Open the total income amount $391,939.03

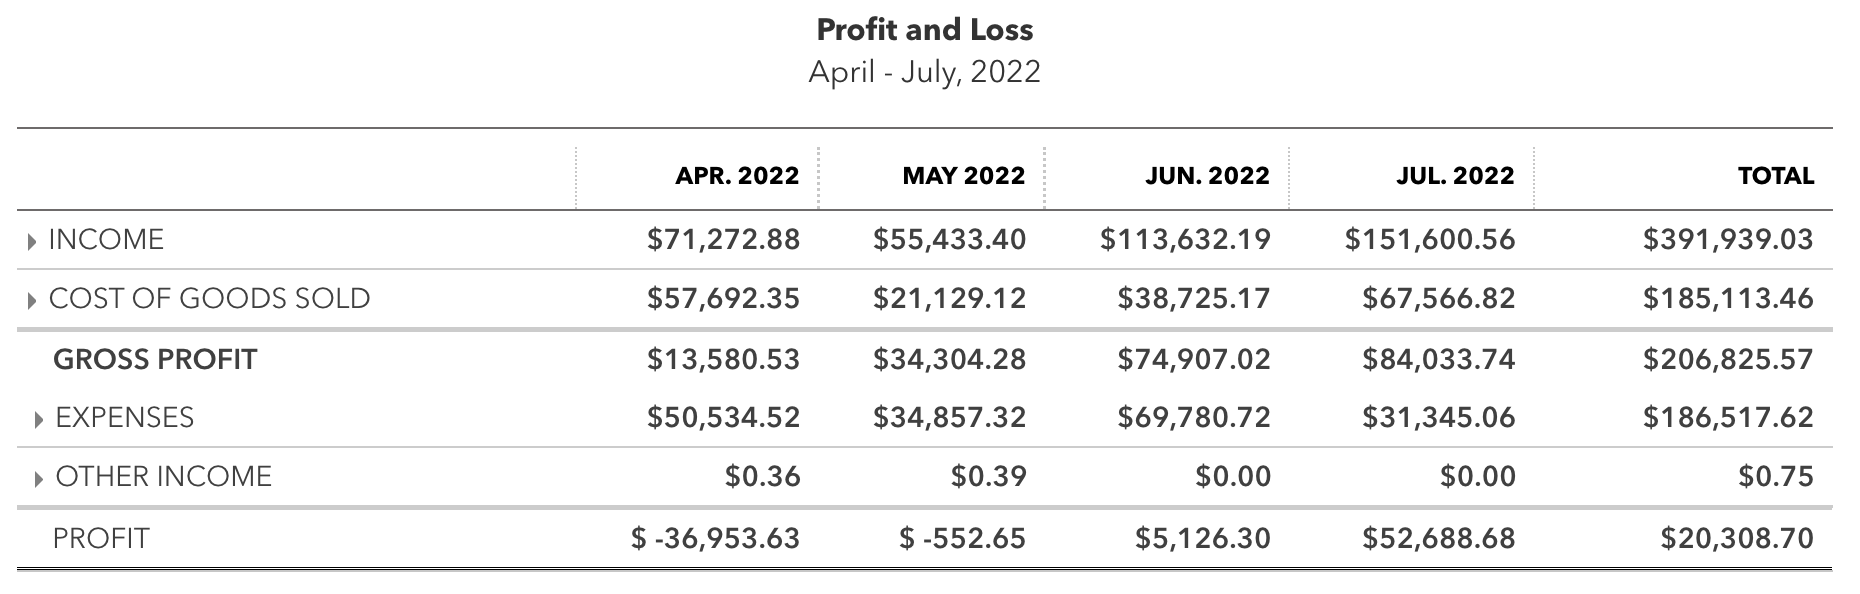click(x=1728, y=240)
